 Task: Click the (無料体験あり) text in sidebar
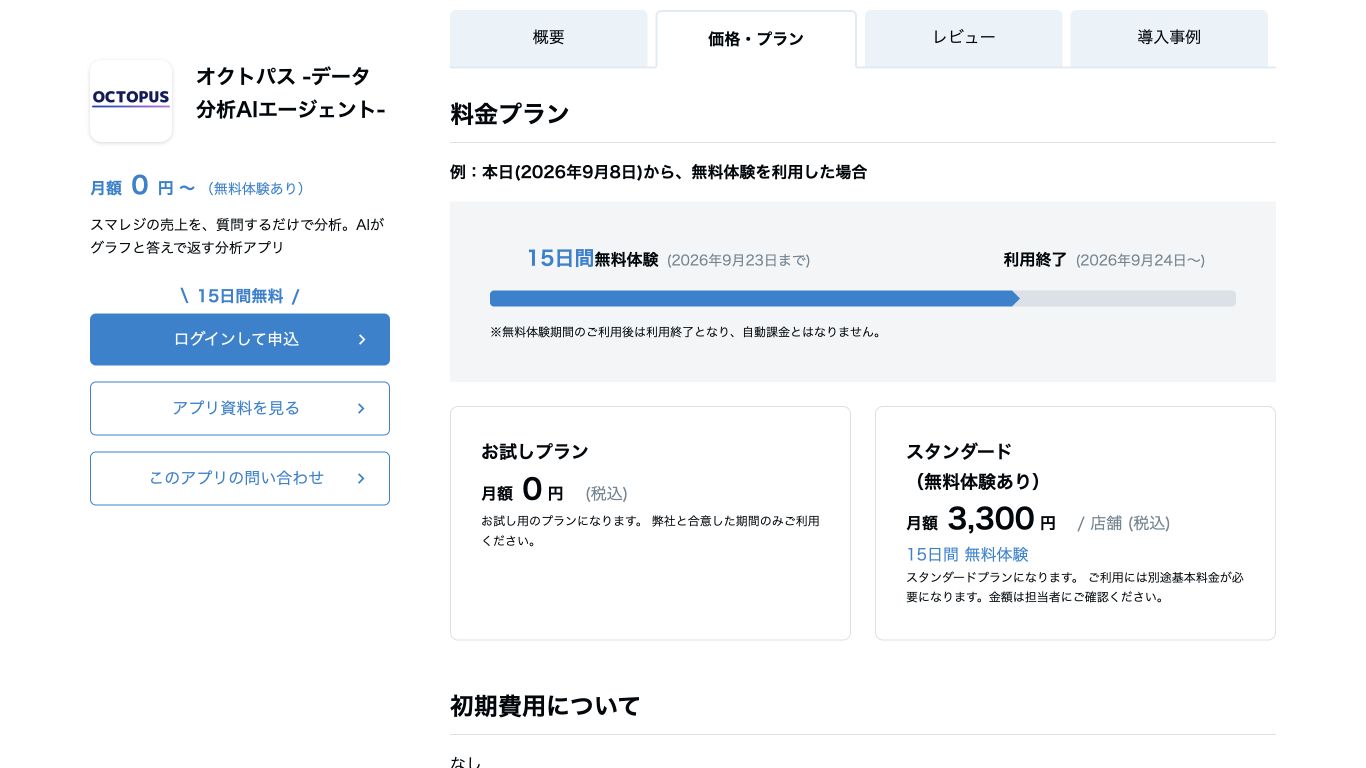(x=255, y=188)
